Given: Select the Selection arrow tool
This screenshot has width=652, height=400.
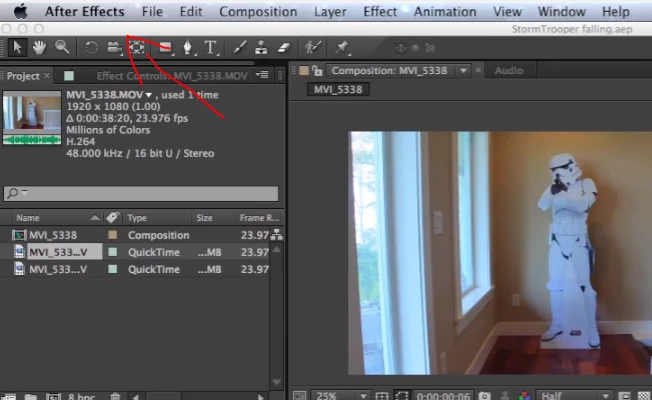Looking at the screenshot, I should pos(17,47).
